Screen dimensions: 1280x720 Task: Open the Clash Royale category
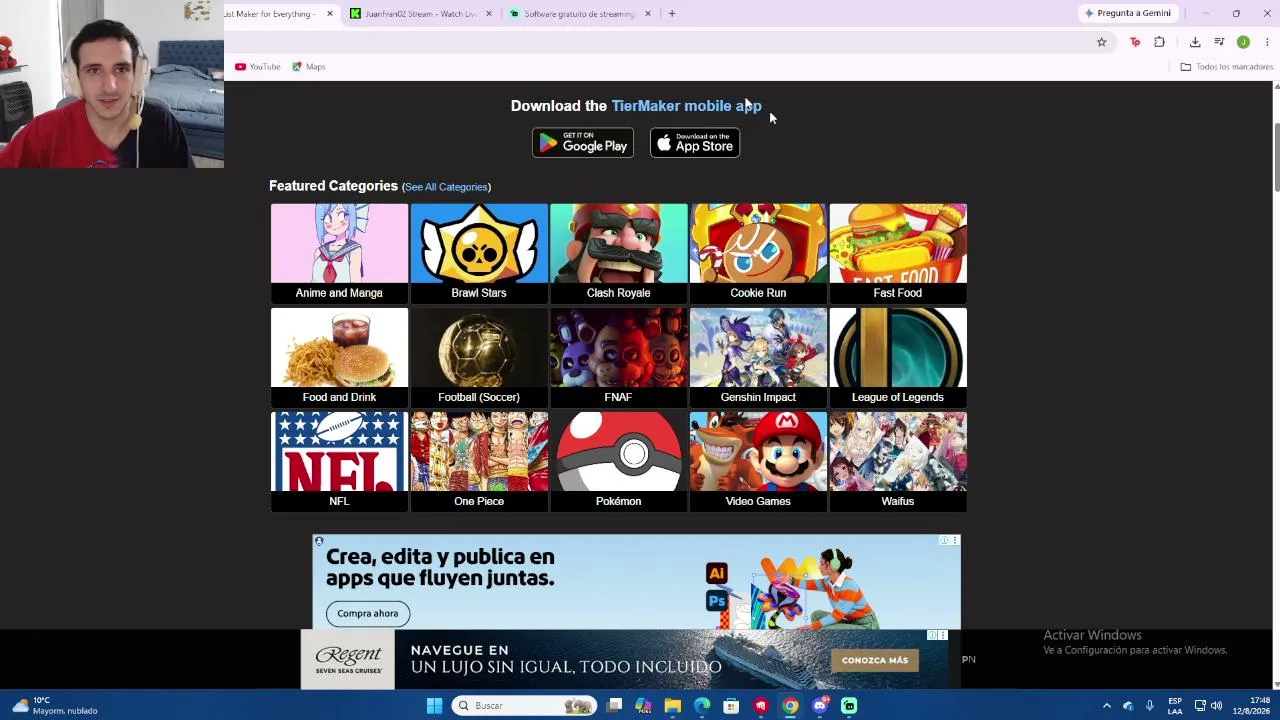point(618,253)
